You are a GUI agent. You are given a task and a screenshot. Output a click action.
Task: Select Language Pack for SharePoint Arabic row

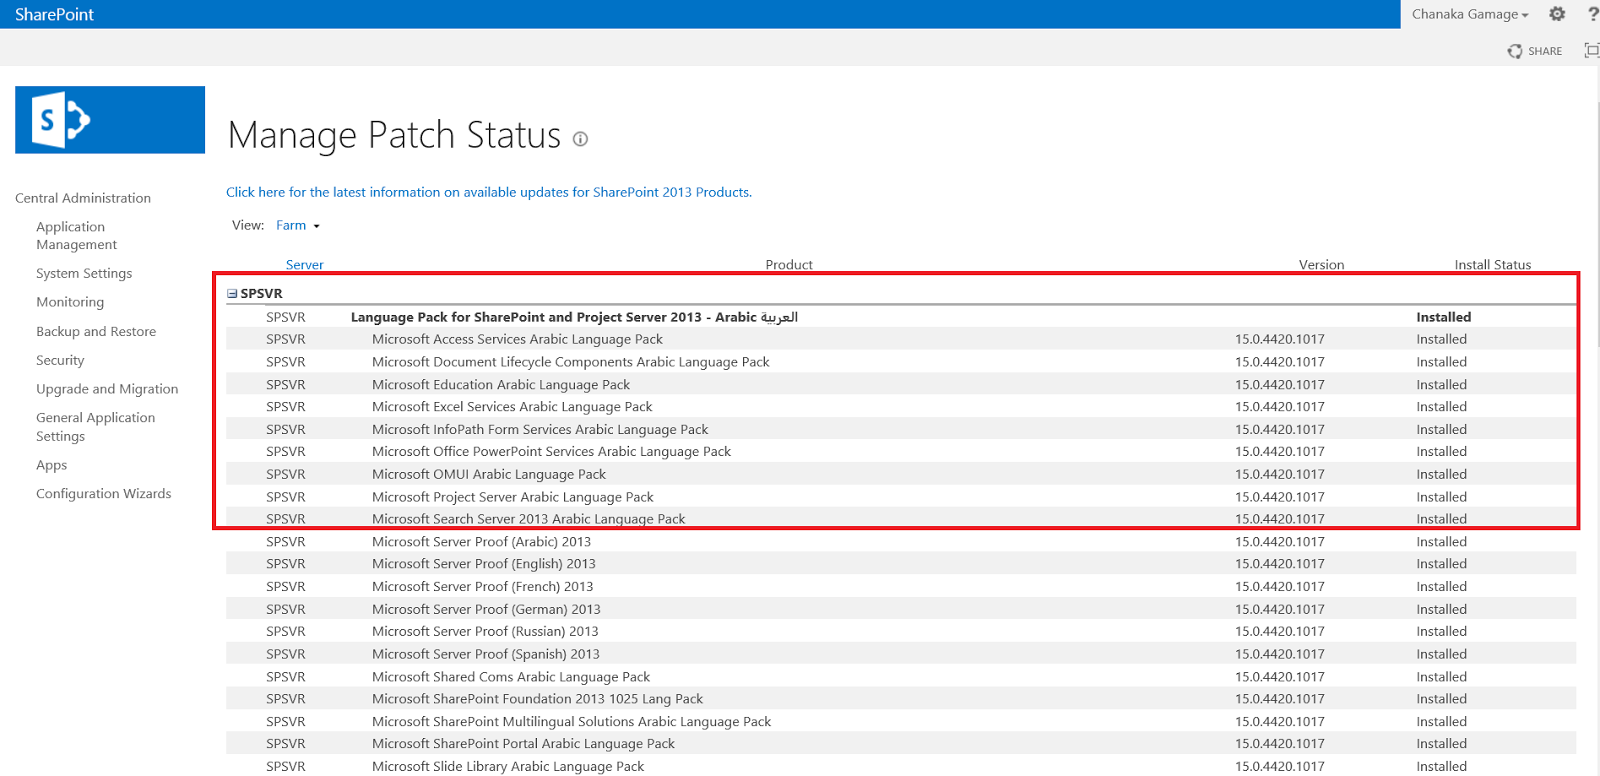click(901, 317)
